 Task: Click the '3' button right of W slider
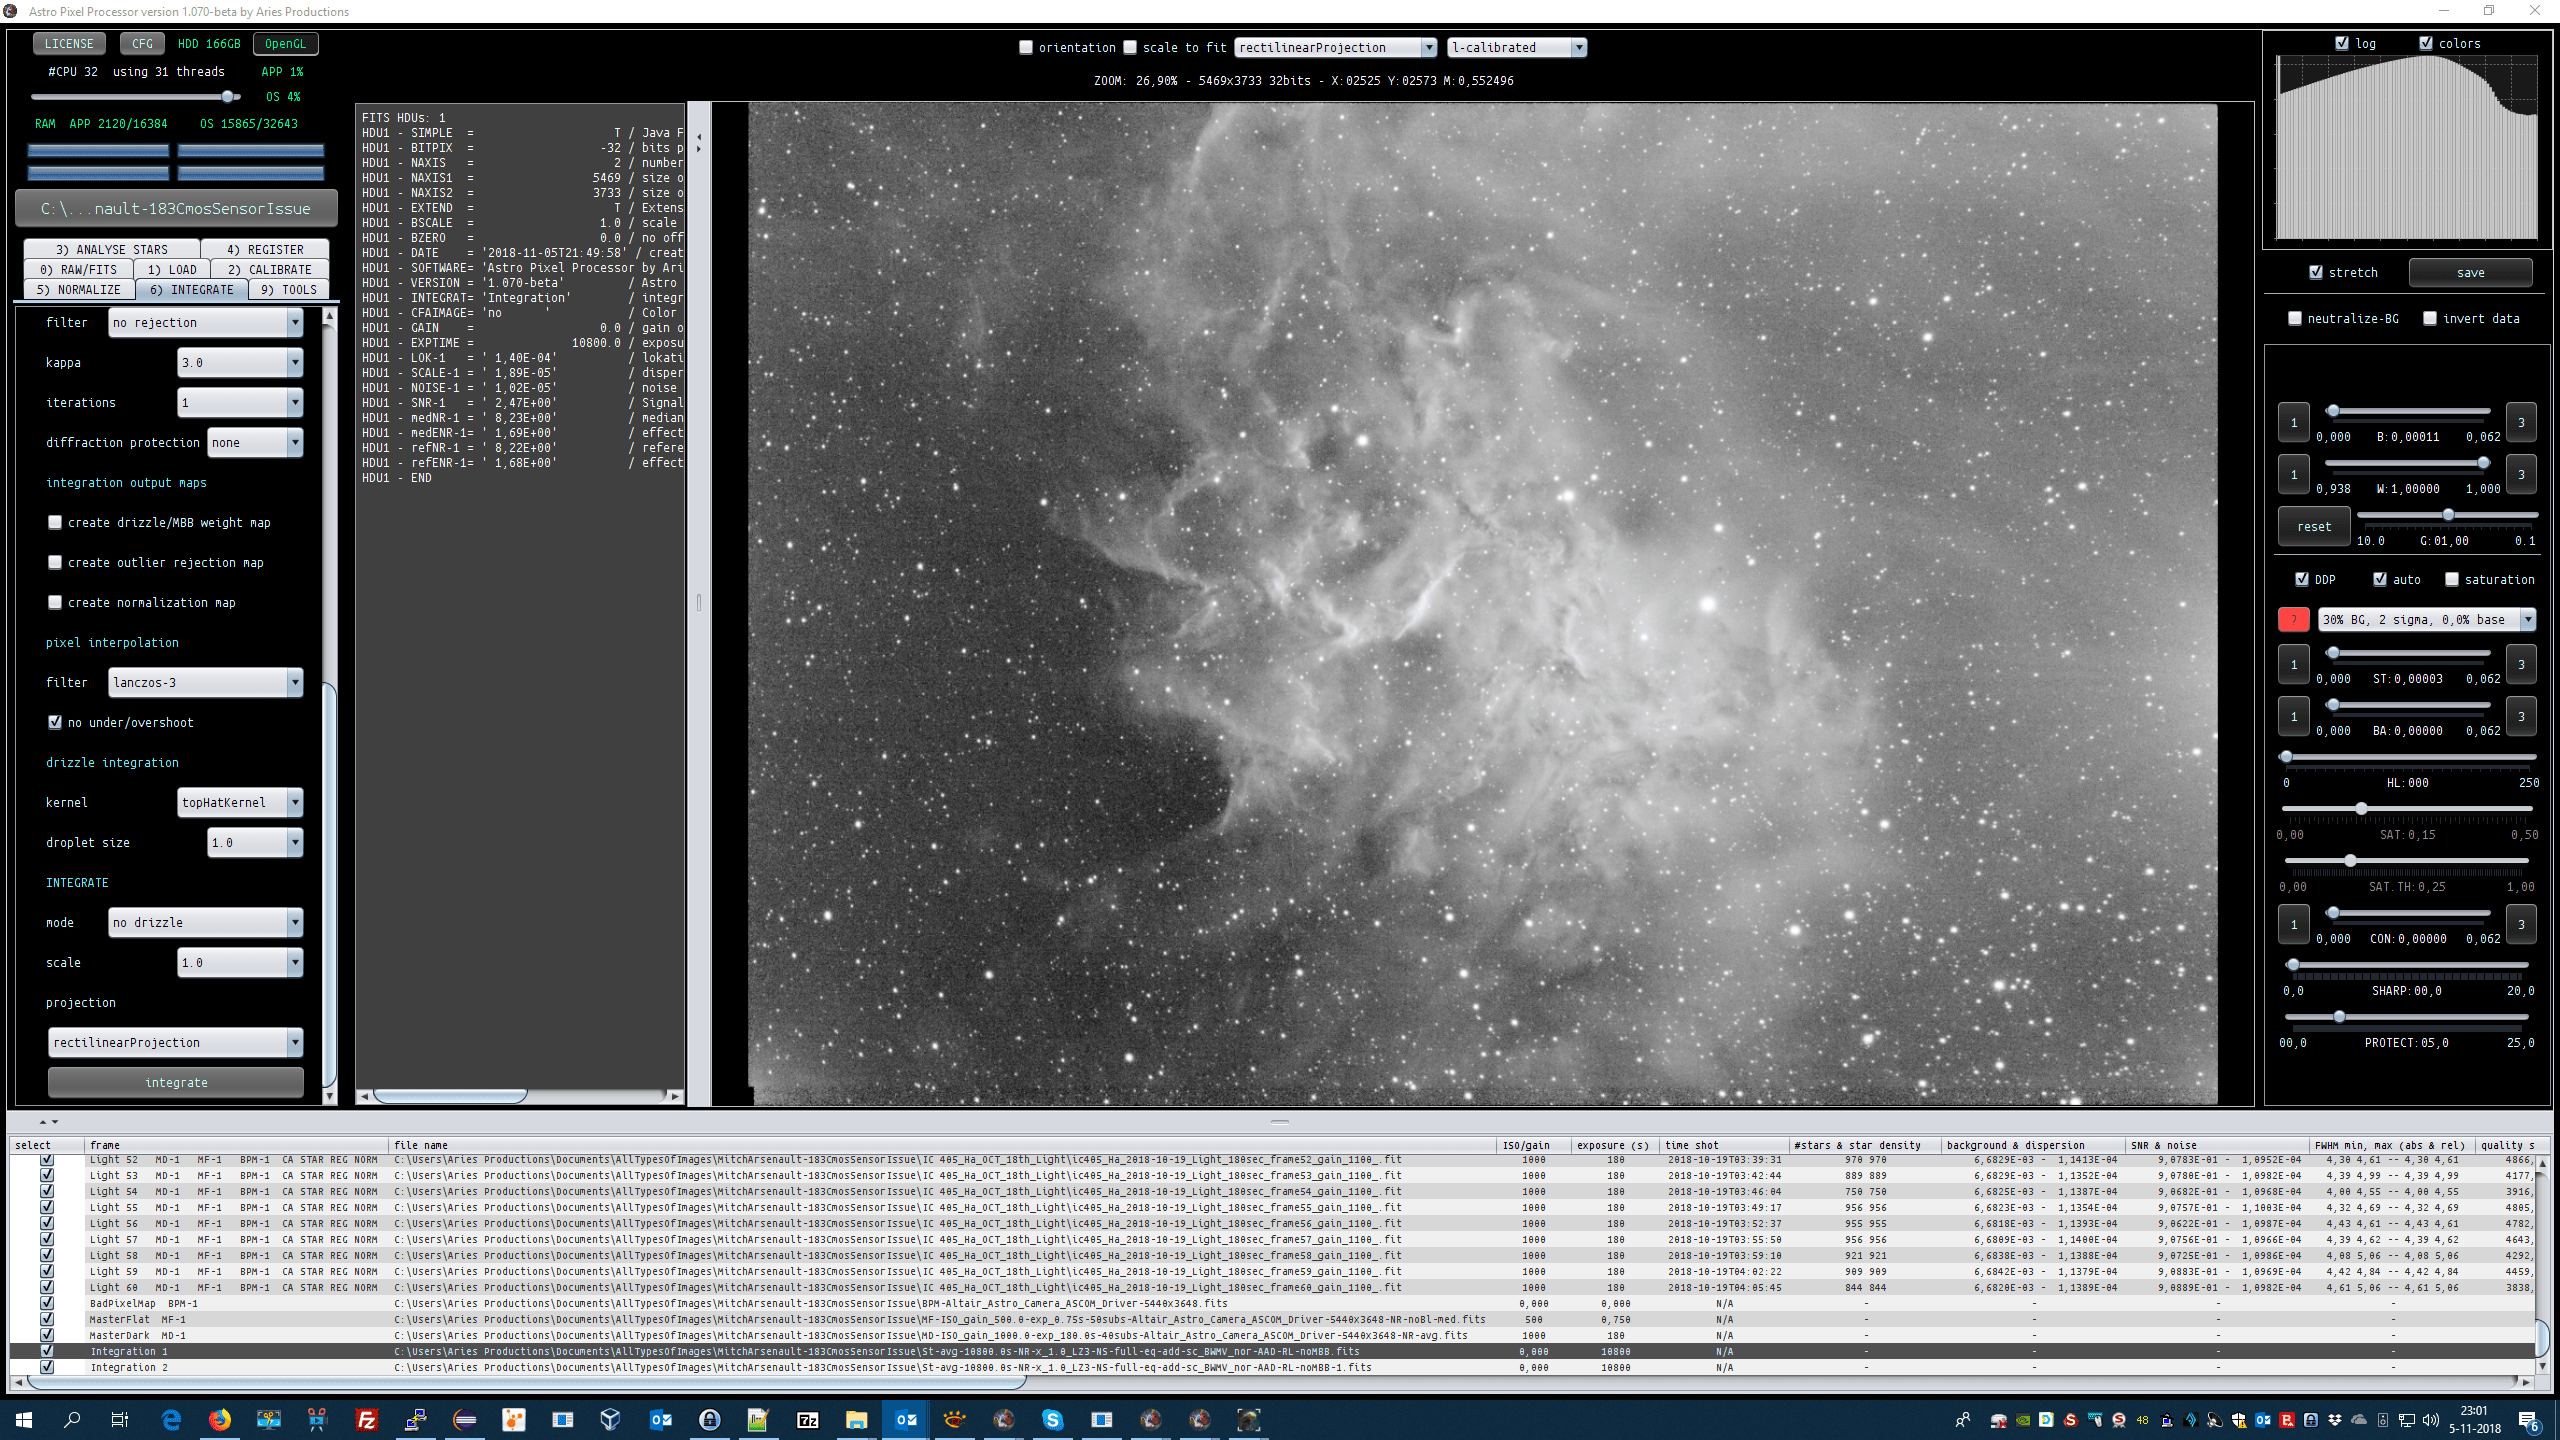(2520, 475)
